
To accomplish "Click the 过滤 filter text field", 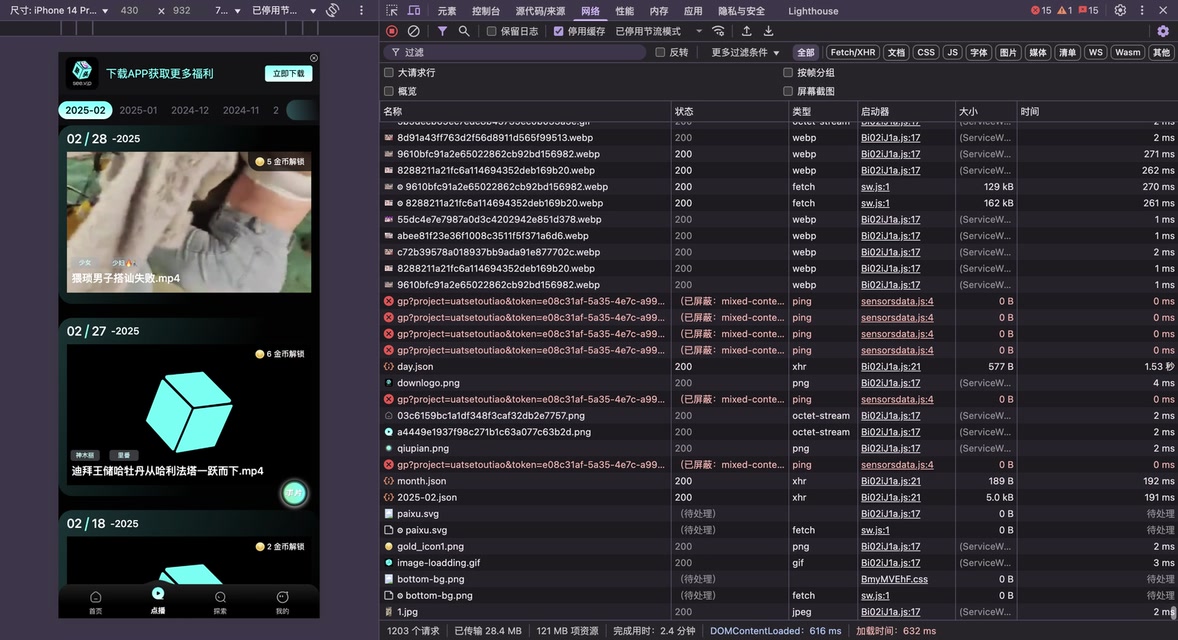I will 520,52.
